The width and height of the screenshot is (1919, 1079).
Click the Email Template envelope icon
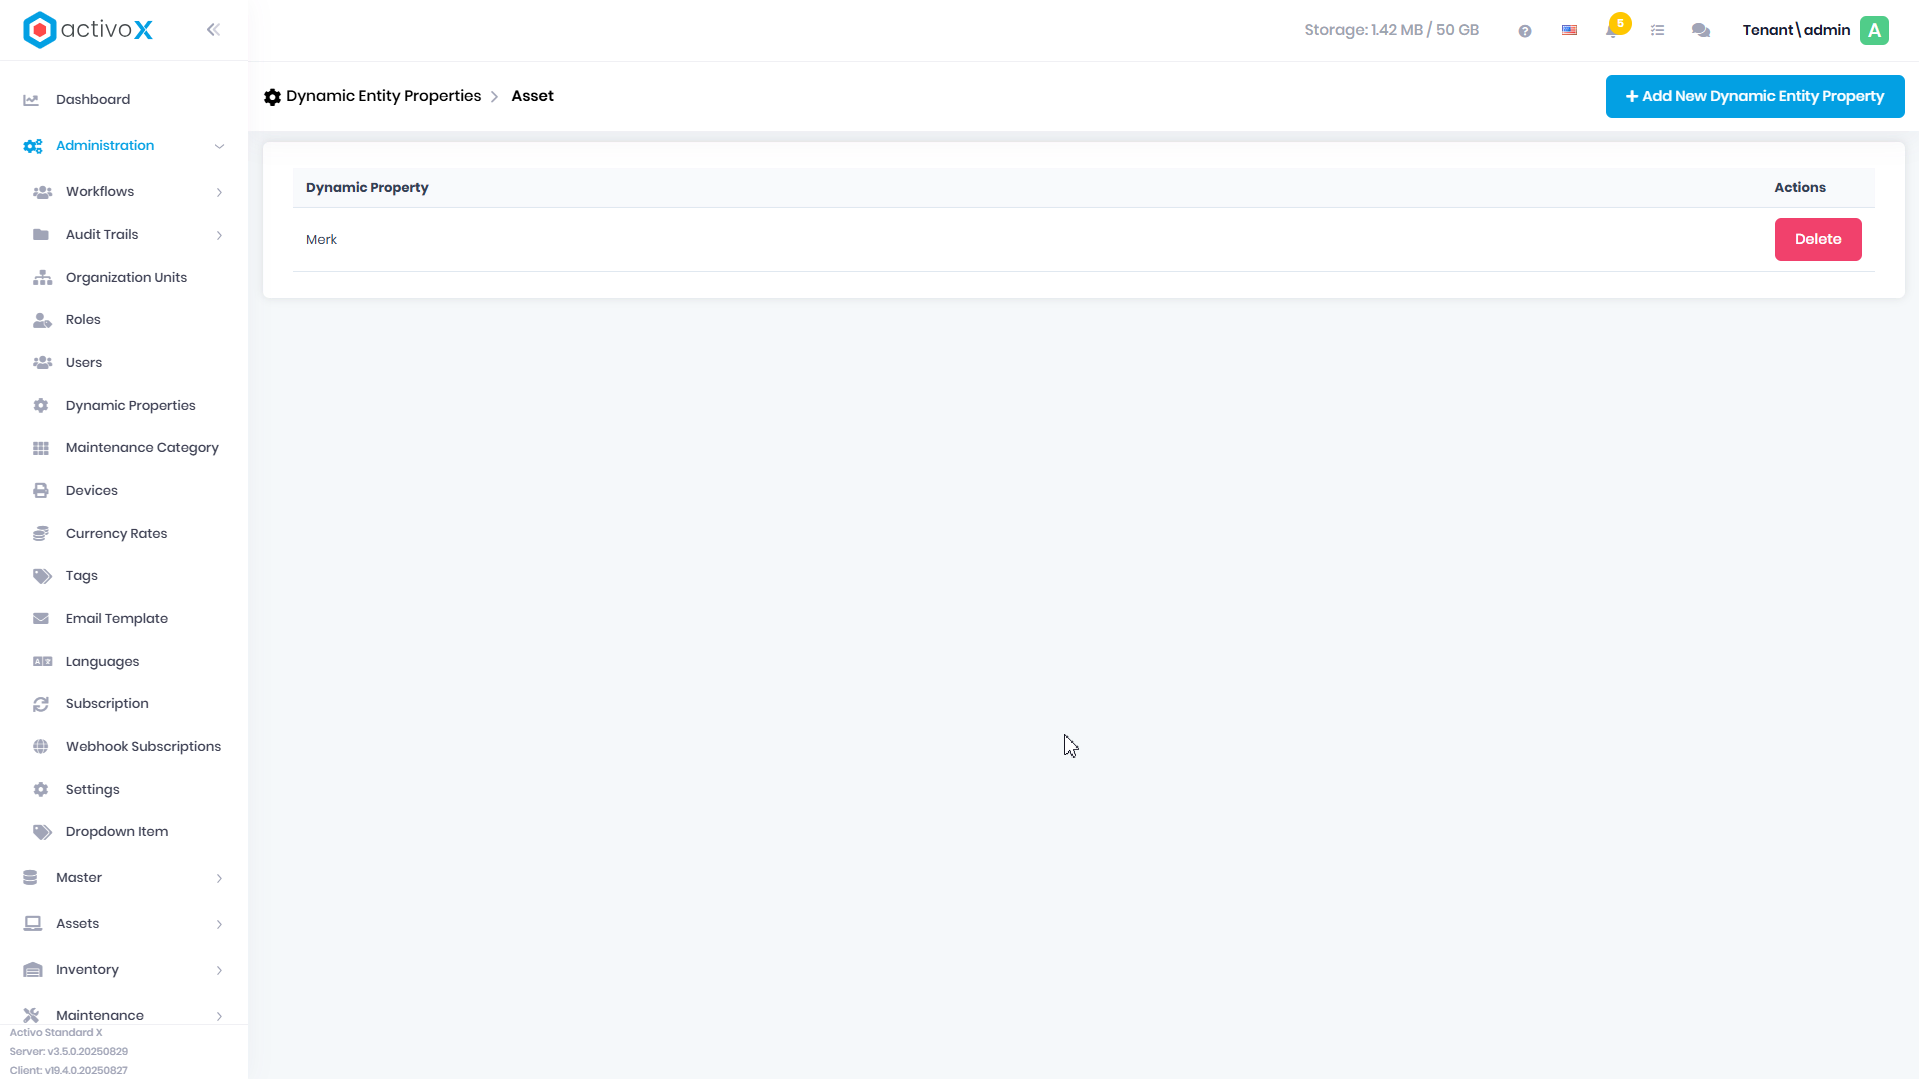tap(41, 619)
